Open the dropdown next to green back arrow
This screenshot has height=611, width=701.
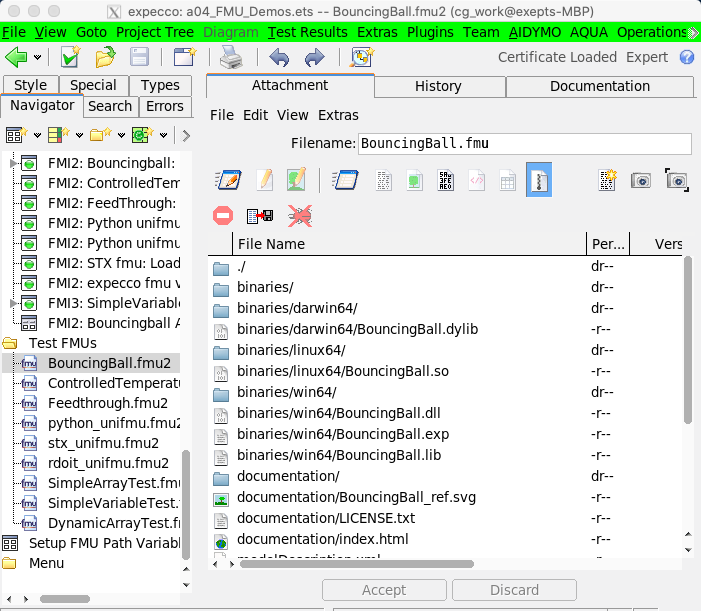38,57
